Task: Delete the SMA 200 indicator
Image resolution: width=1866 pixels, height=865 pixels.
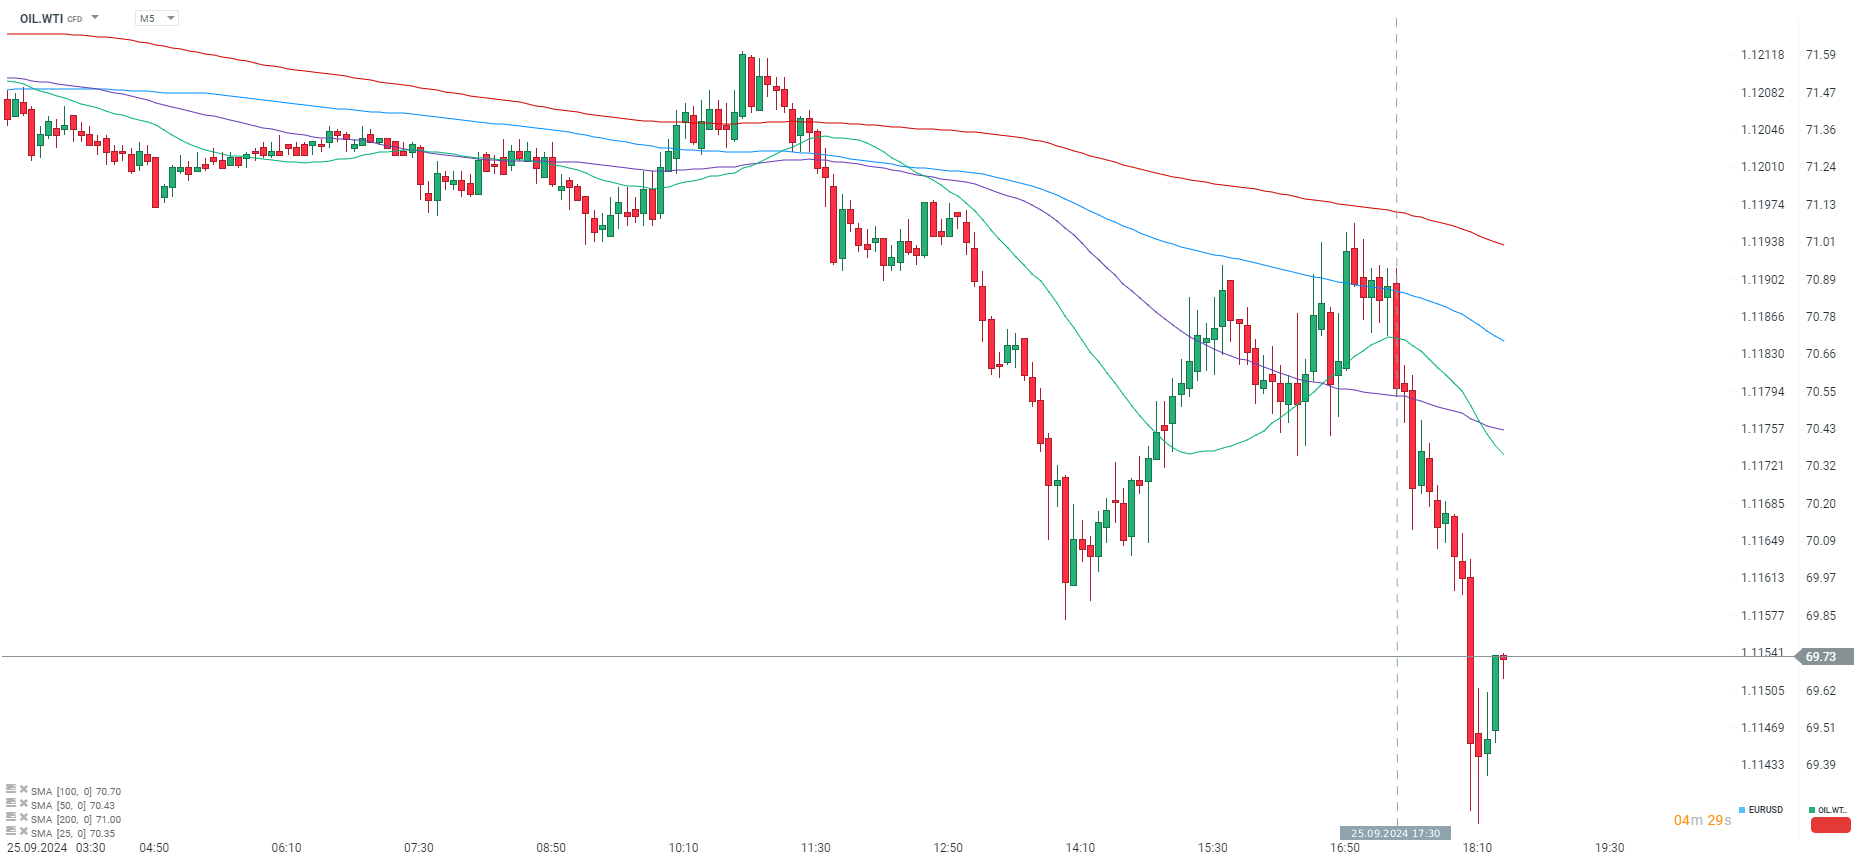Action: (23, 818)
